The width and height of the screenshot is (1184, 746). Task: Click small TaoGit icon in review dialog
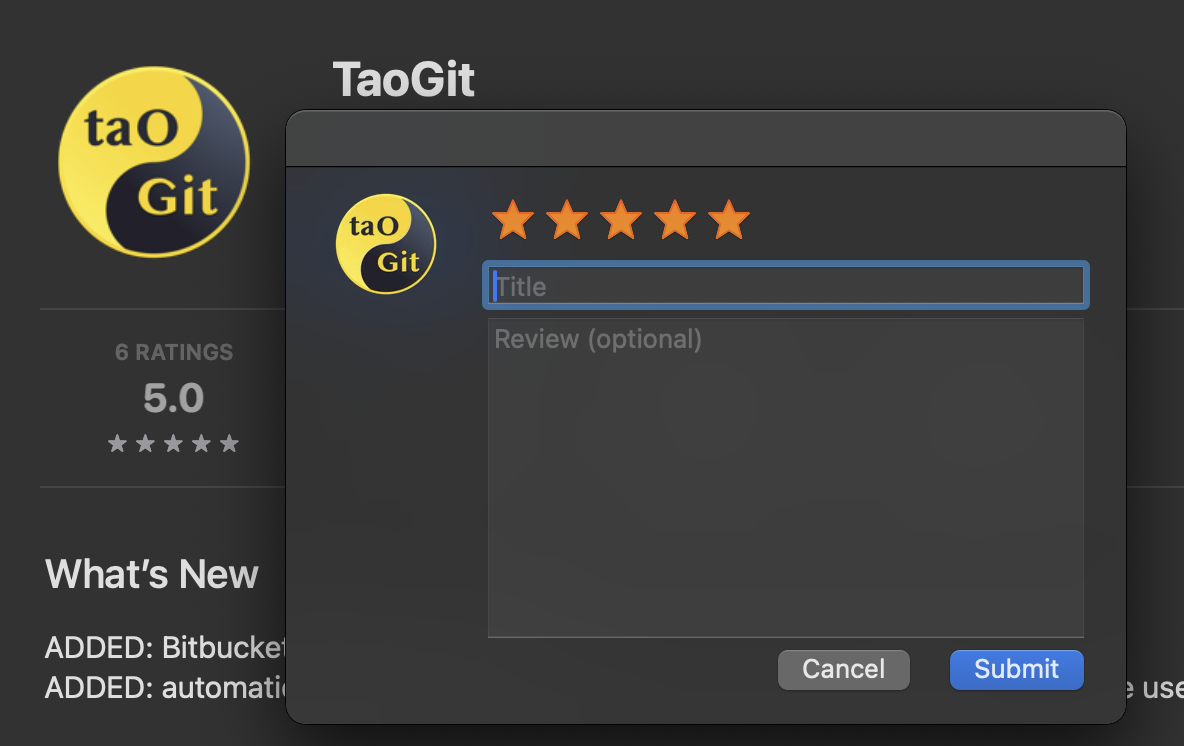[x=386, y=244]
